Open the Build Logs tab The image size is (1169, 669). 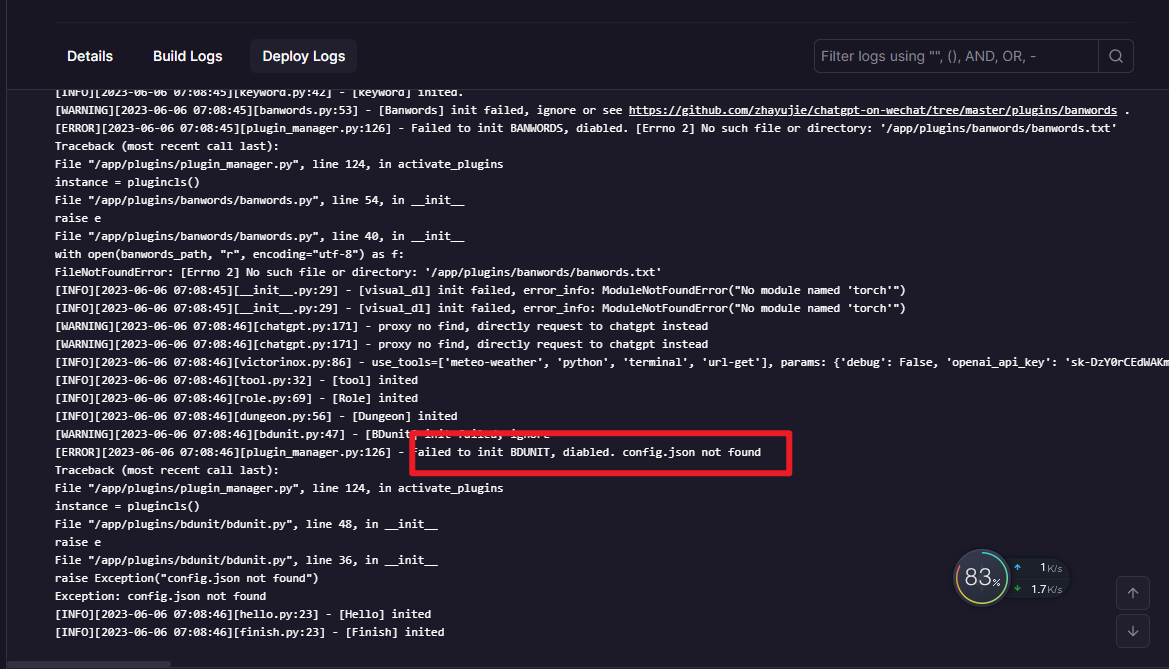pos(187,56)
